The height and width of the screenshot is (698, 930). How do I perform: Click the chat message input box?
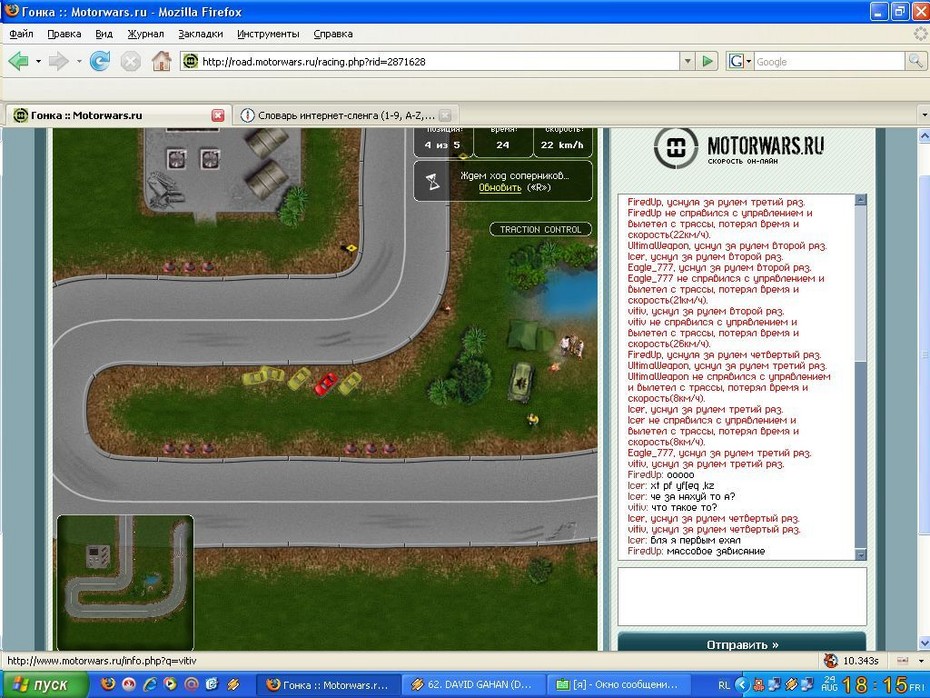(742, 596)
